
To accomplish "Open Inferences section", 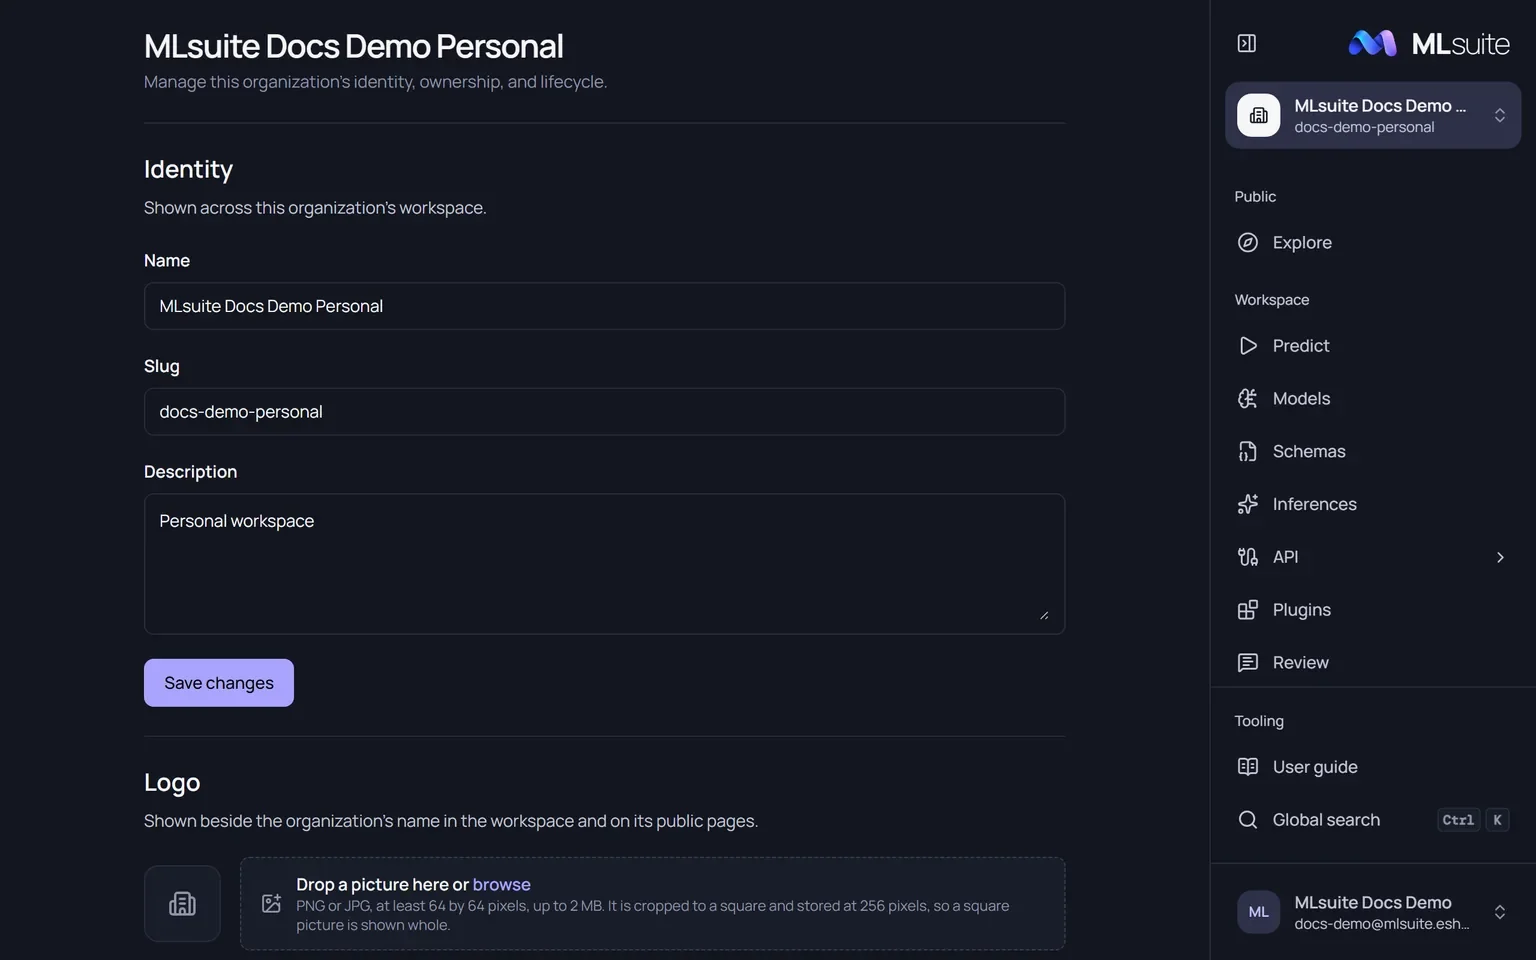I will click(1373, 504).
